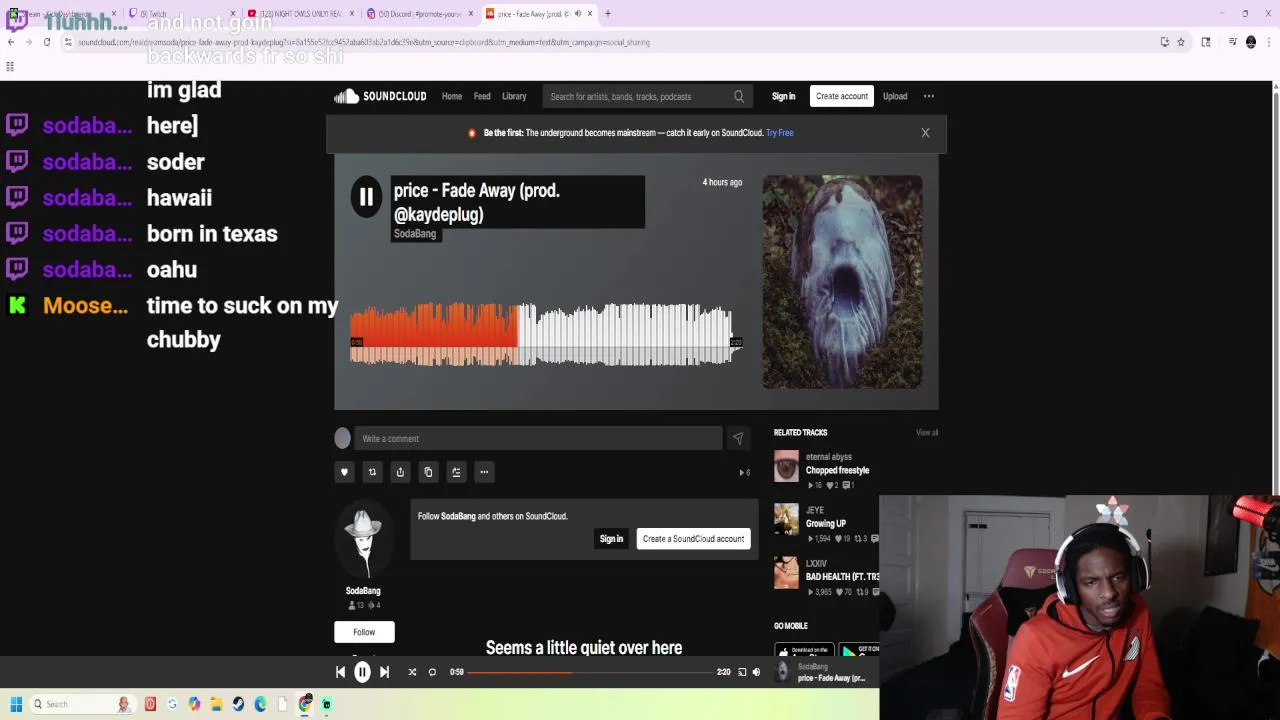Click the SoundCloud logo
The width and height of the screenshot is (1280, 720).
tap(380, 96)
